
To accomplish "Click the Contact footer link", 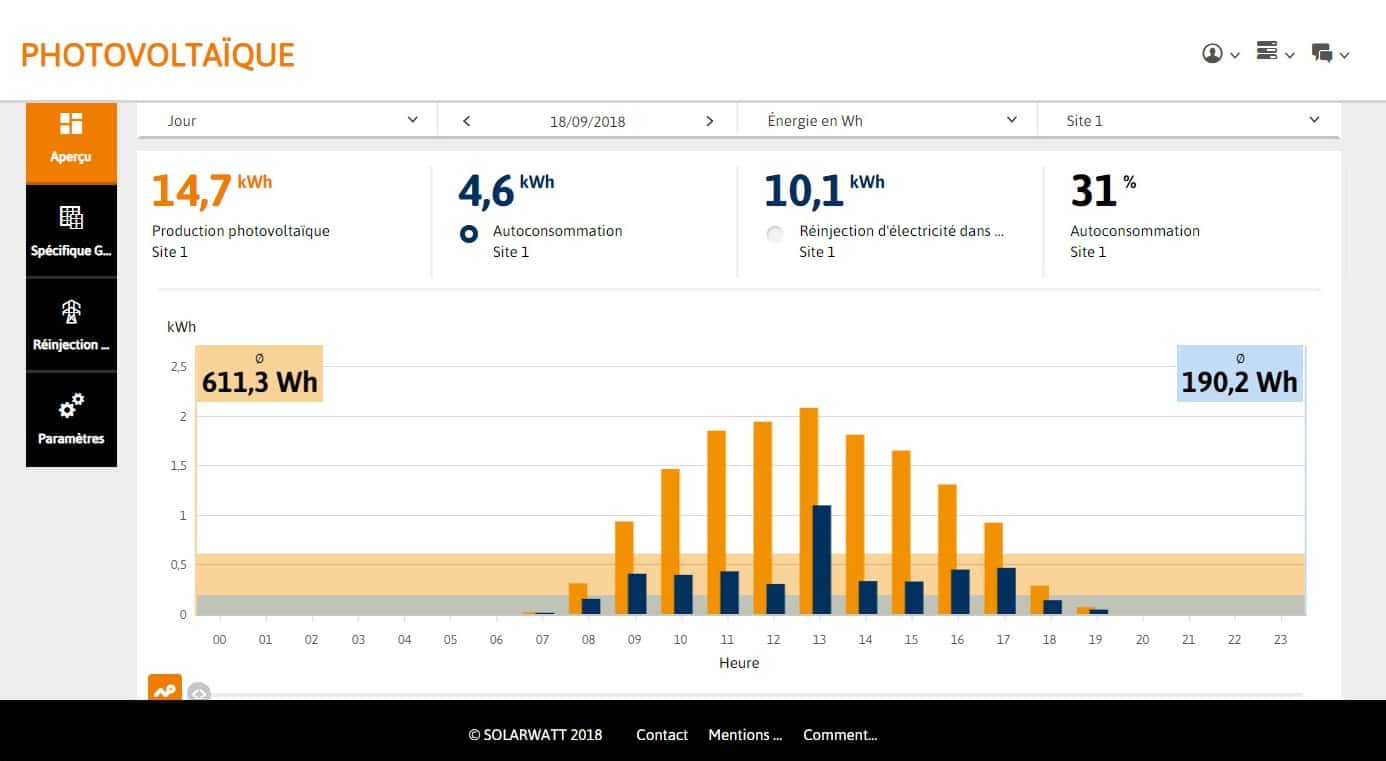I will [x=662, y=735].
